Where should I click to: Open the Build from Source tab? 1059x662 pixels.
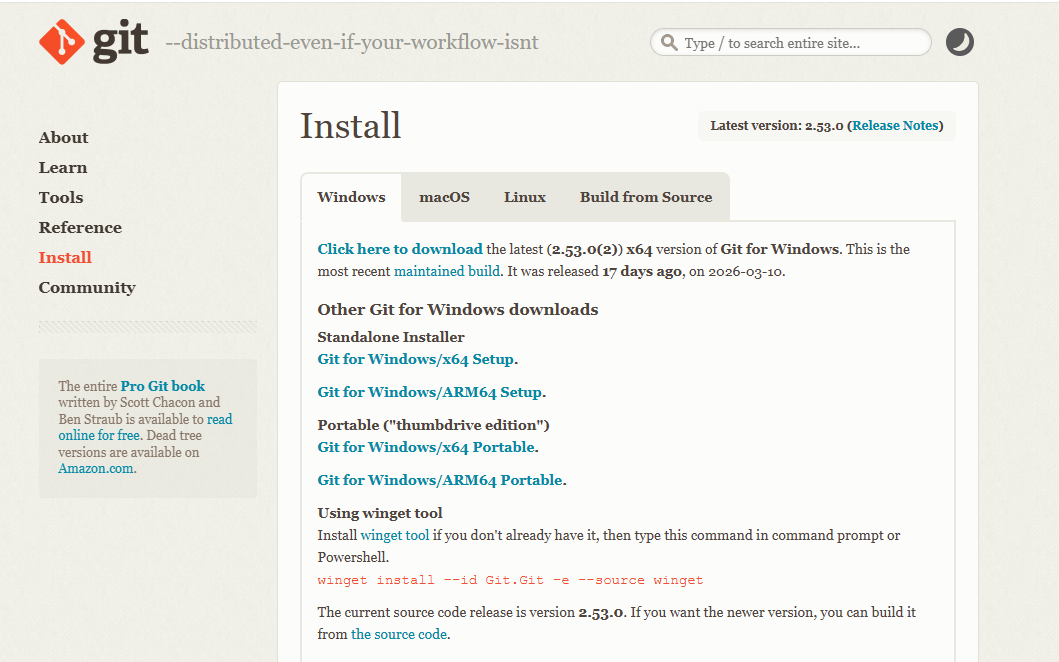tap(646, 197)
